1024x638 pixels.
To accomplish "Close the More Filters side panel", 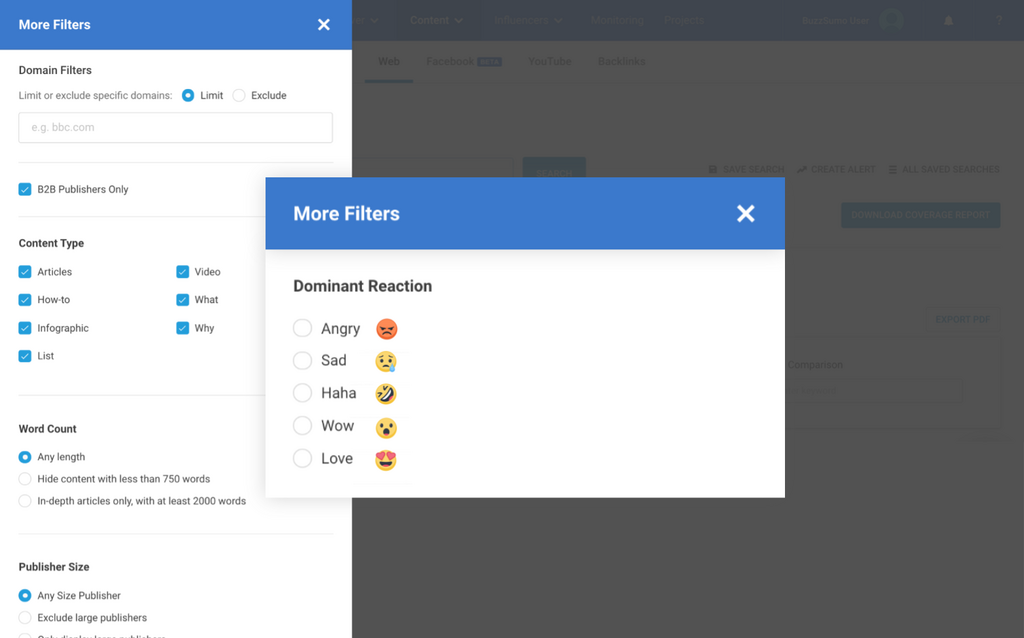I will point(323,24).
